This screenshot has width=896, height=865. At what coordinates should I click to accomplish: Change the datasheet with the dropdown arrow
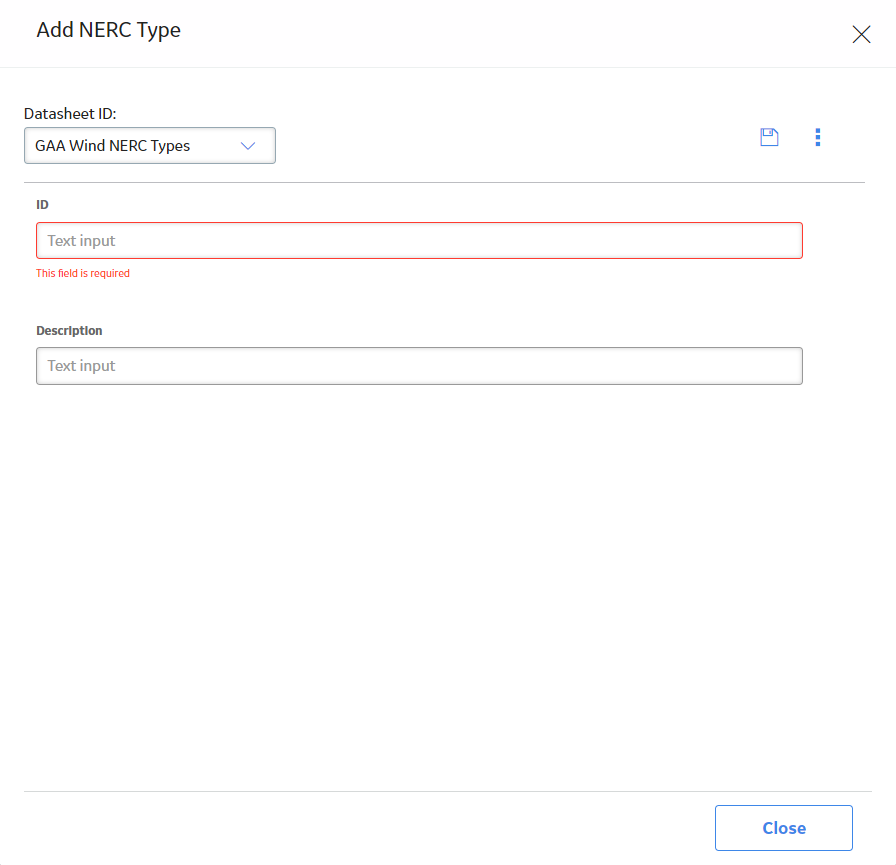click(248, 146)
